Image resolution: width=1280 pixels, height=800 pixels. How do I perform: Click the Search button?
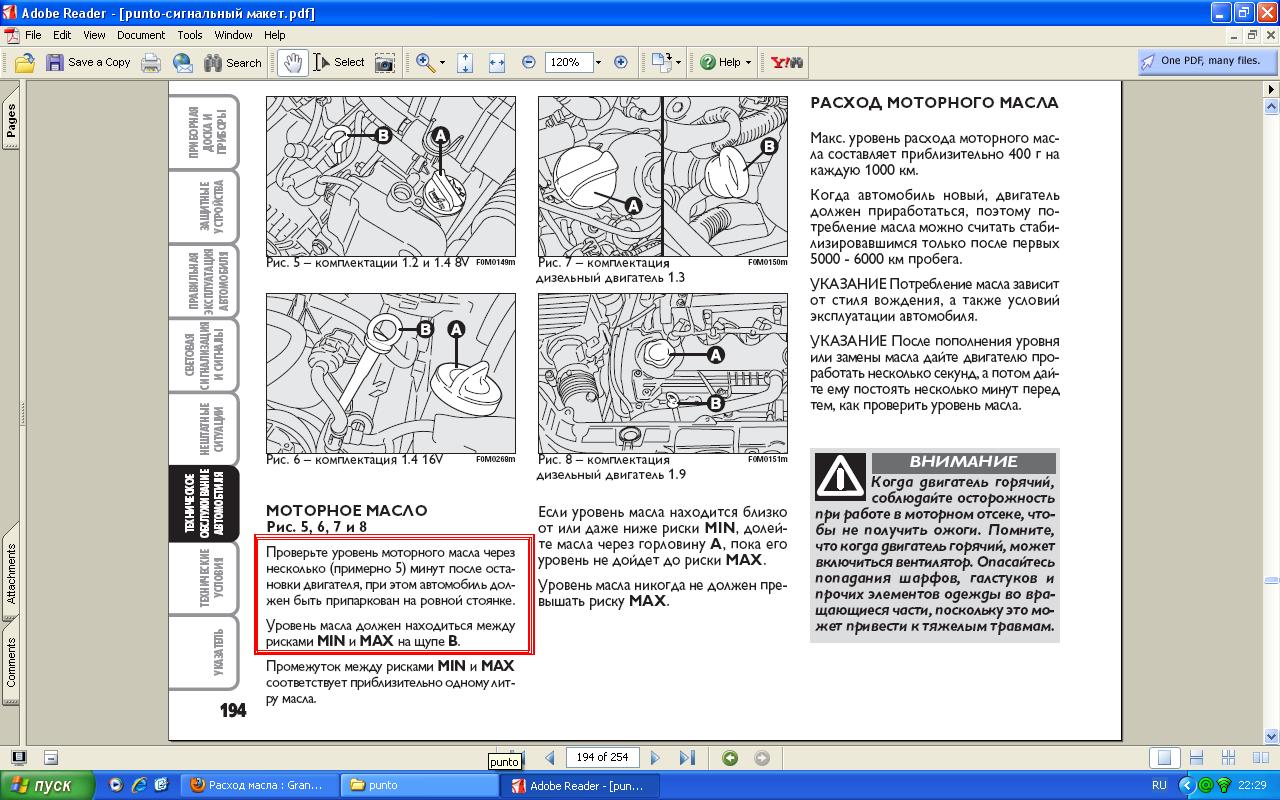[x=232, y=62]
